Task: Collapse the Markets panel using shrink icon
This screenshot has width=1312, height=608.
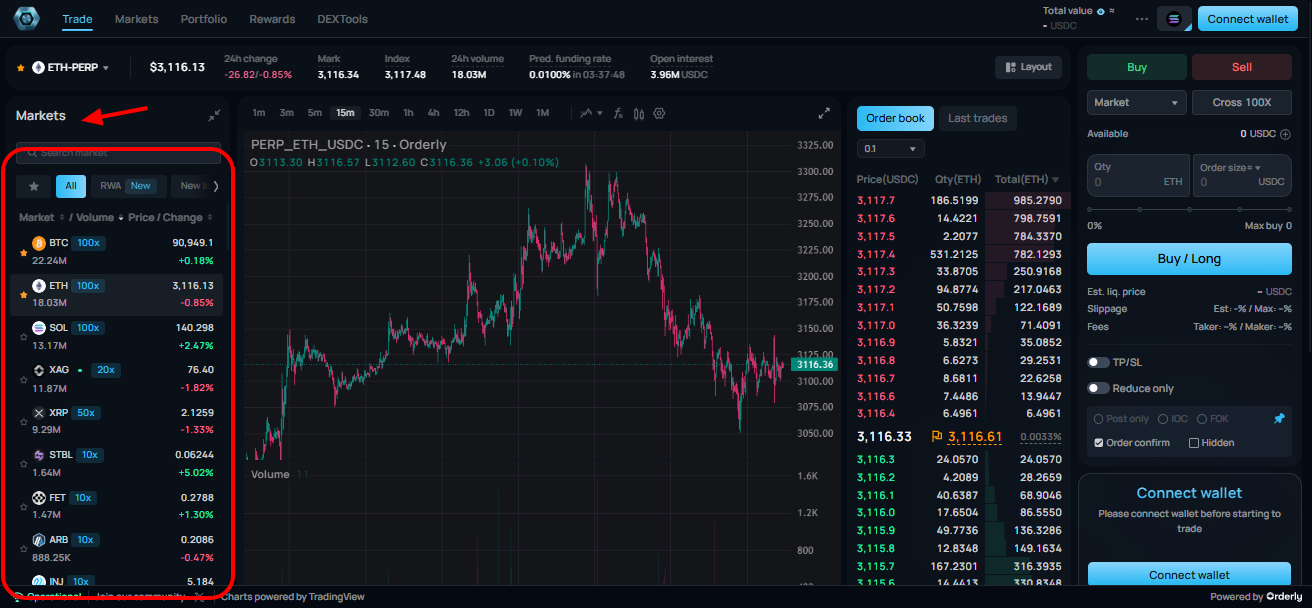Action: coord(213,115)
